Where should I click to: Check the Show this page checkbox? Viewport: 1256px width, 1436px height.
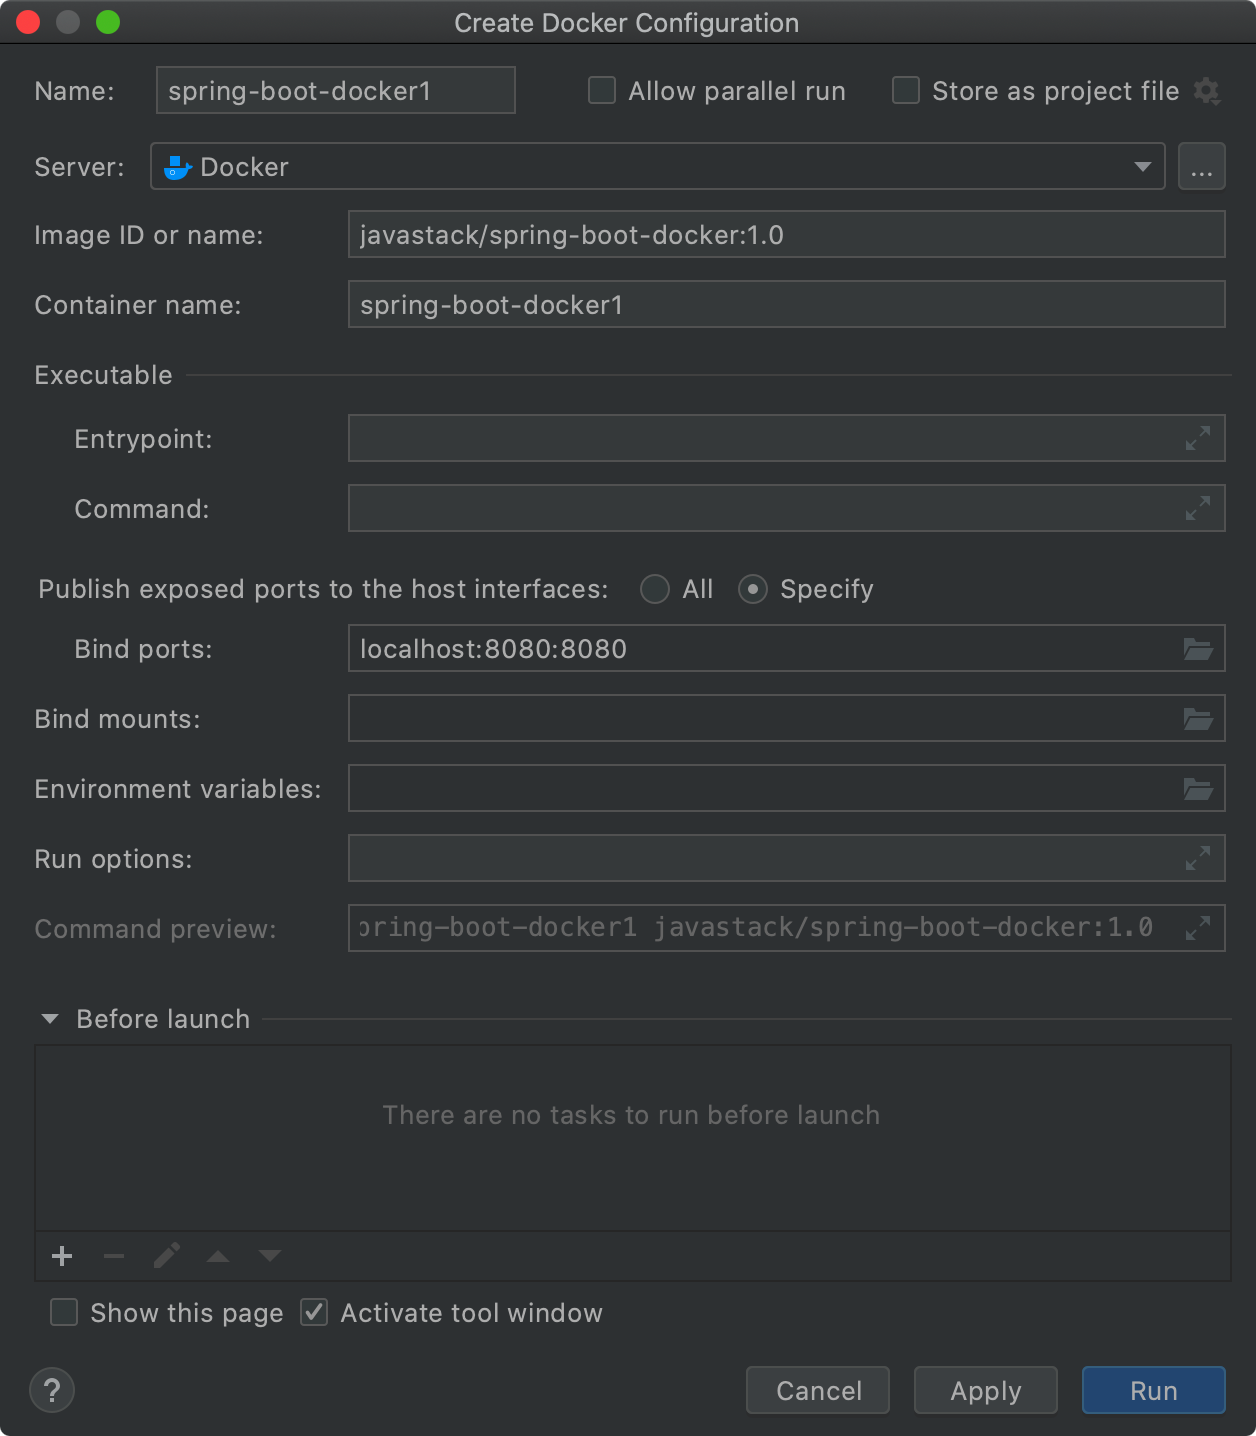point(64,1312)
